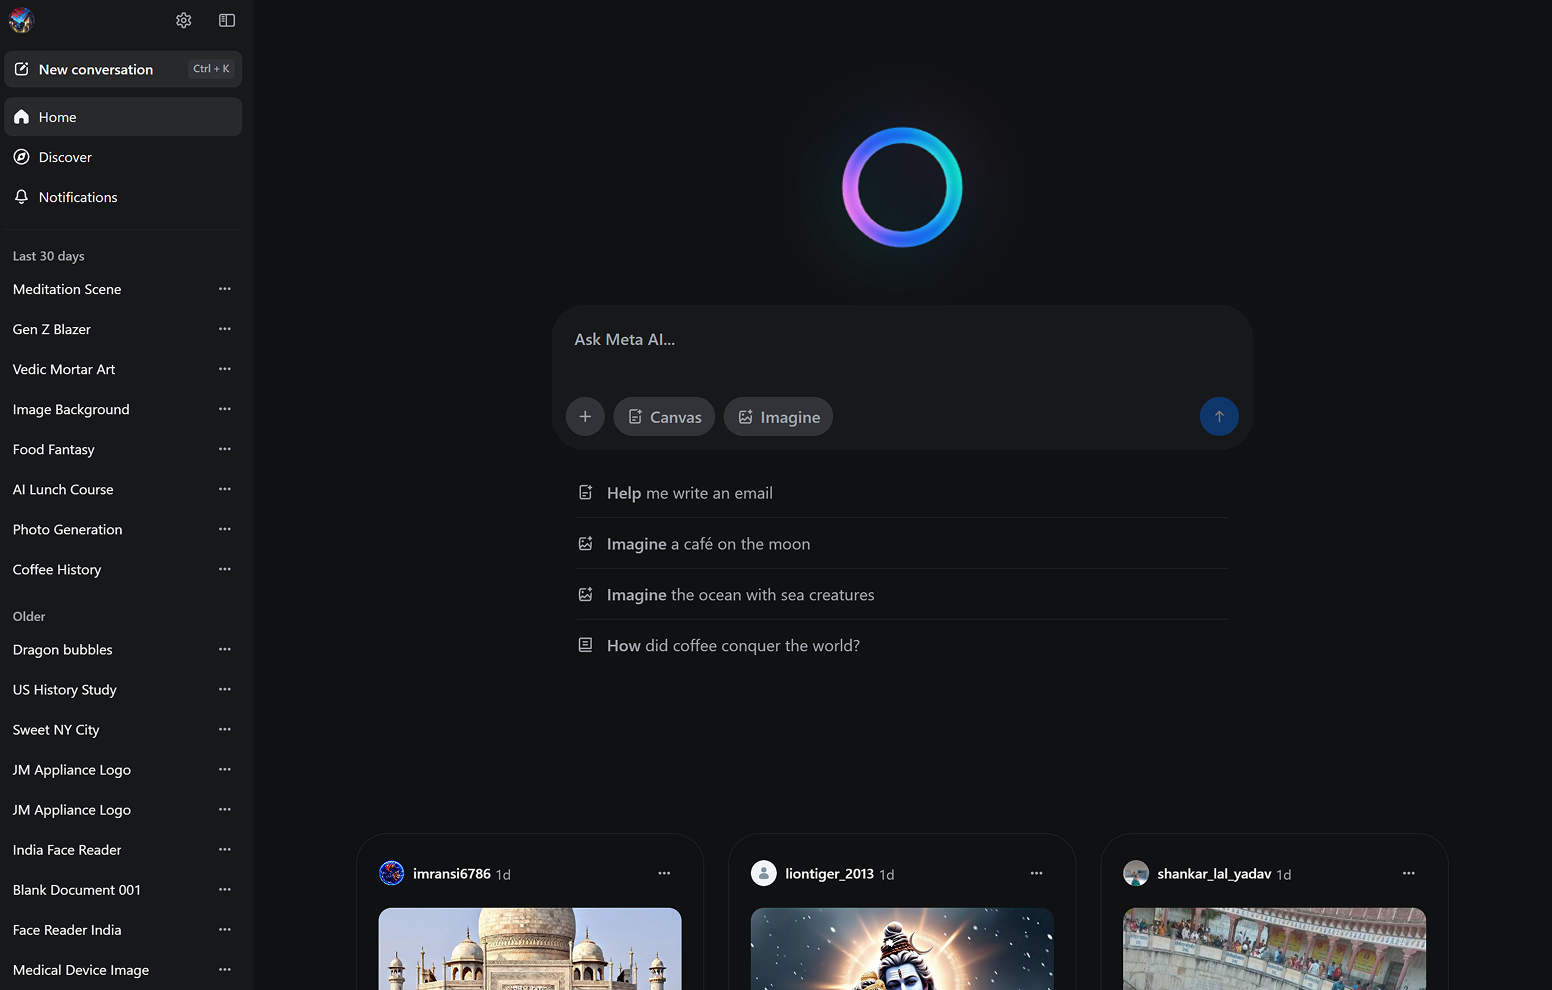Choose 'How did coffee conquer the world?'

click(902, 646)
